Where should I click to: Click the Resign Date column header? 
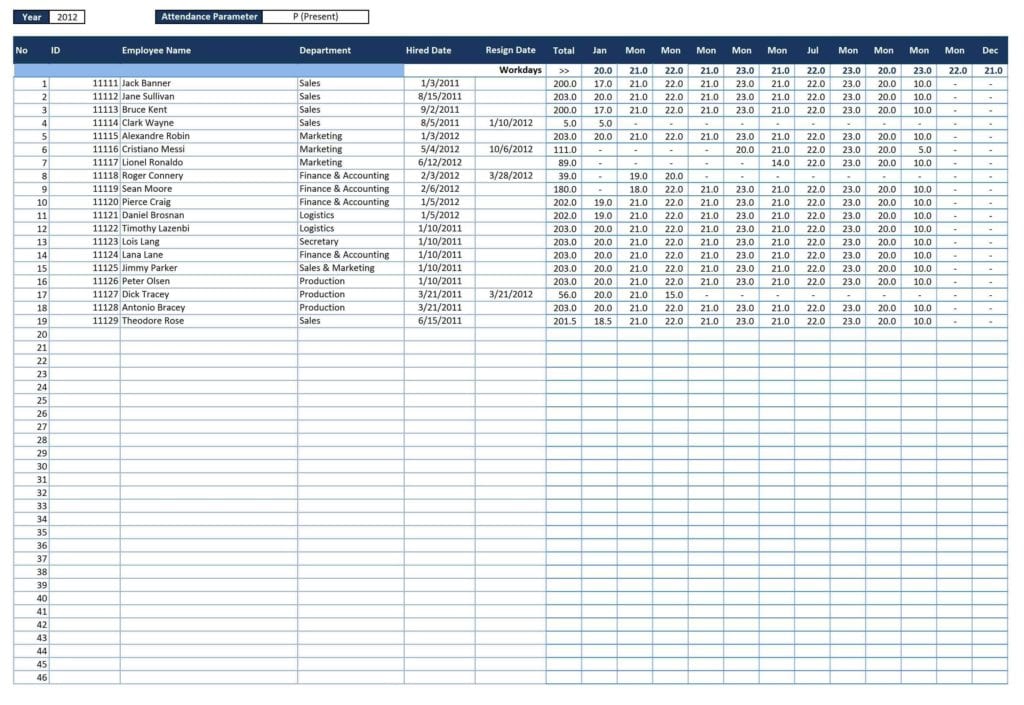[510, 50]
